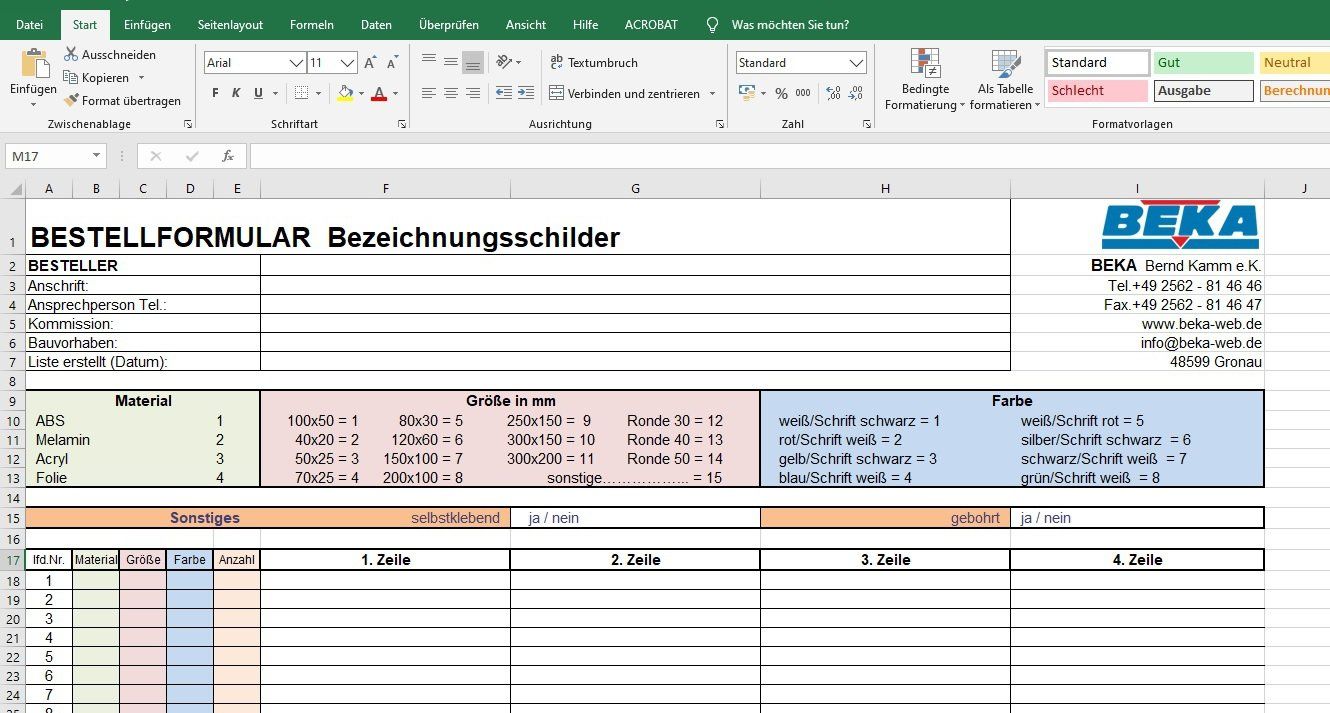Click the fx insert function button
1330x713 pixels.
point(227,156)
